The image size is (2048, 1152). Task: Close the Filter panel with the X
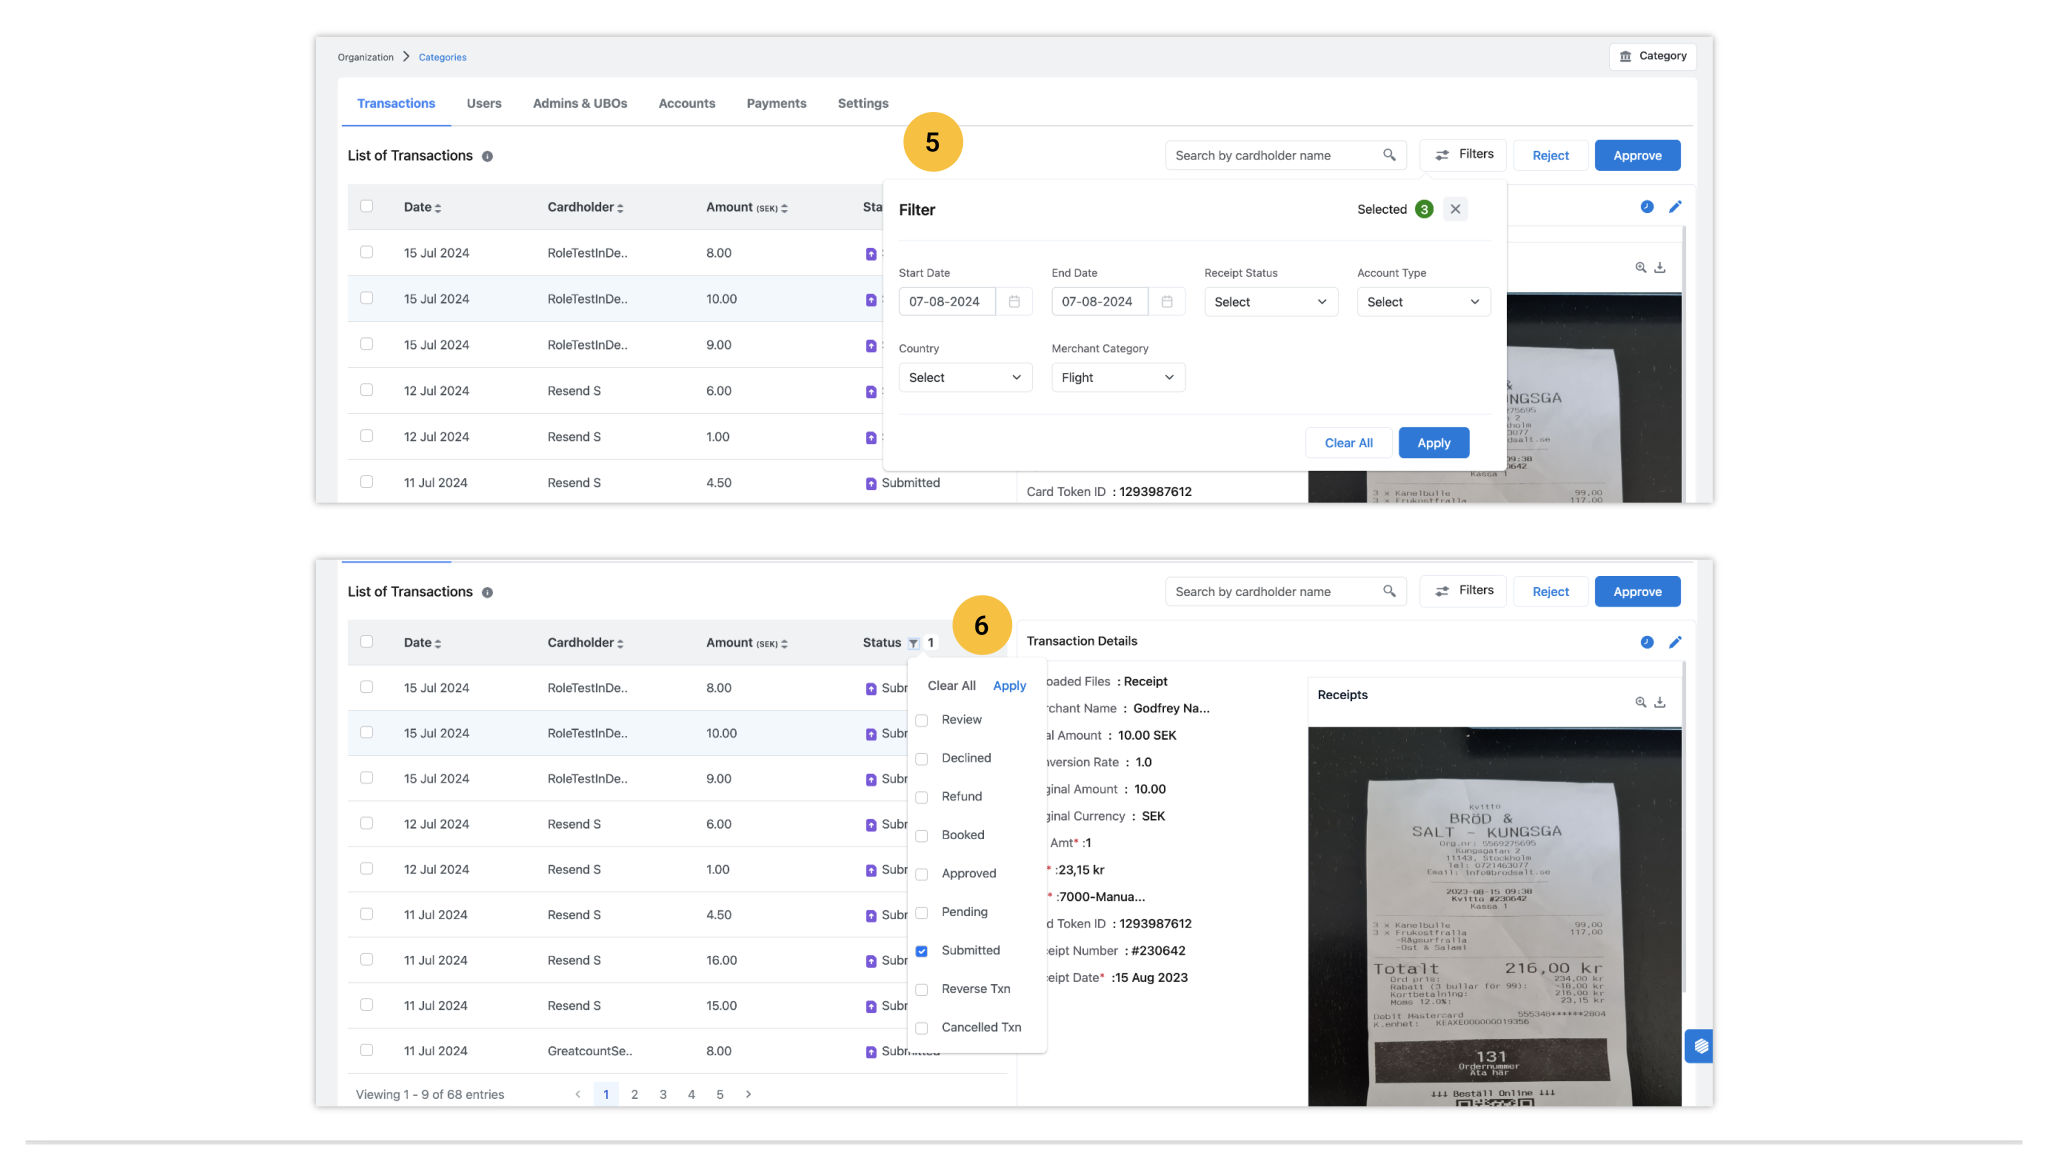pyautogui.click(x=1455, y=209)
